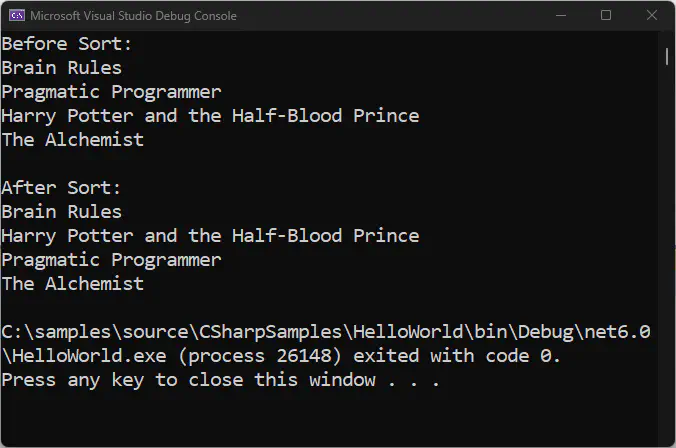
Task: Click 'Pragmatic Programmer' under Before Sort
Action: point(111,93)
